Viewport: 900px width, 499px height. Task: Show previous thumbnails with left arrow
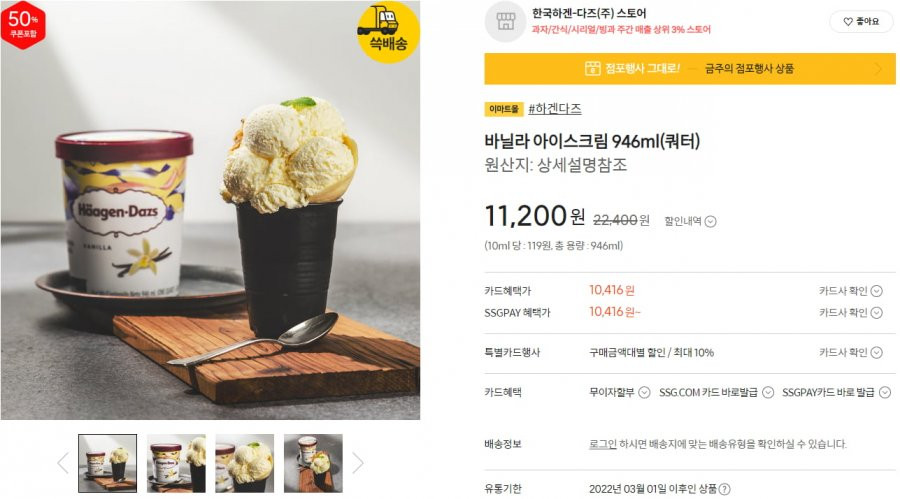point(63,463)
